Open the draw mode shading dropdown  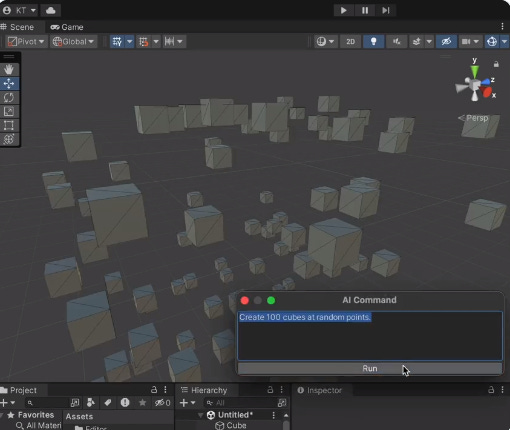tap(325, 42)
